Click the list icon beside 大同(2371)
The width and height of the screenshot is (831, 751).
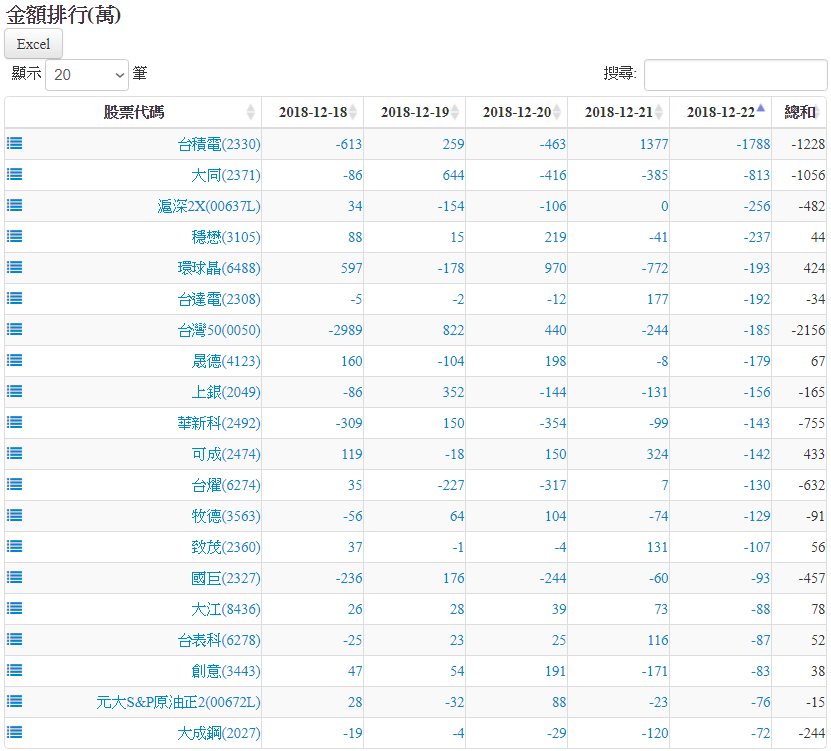(15, 174)
